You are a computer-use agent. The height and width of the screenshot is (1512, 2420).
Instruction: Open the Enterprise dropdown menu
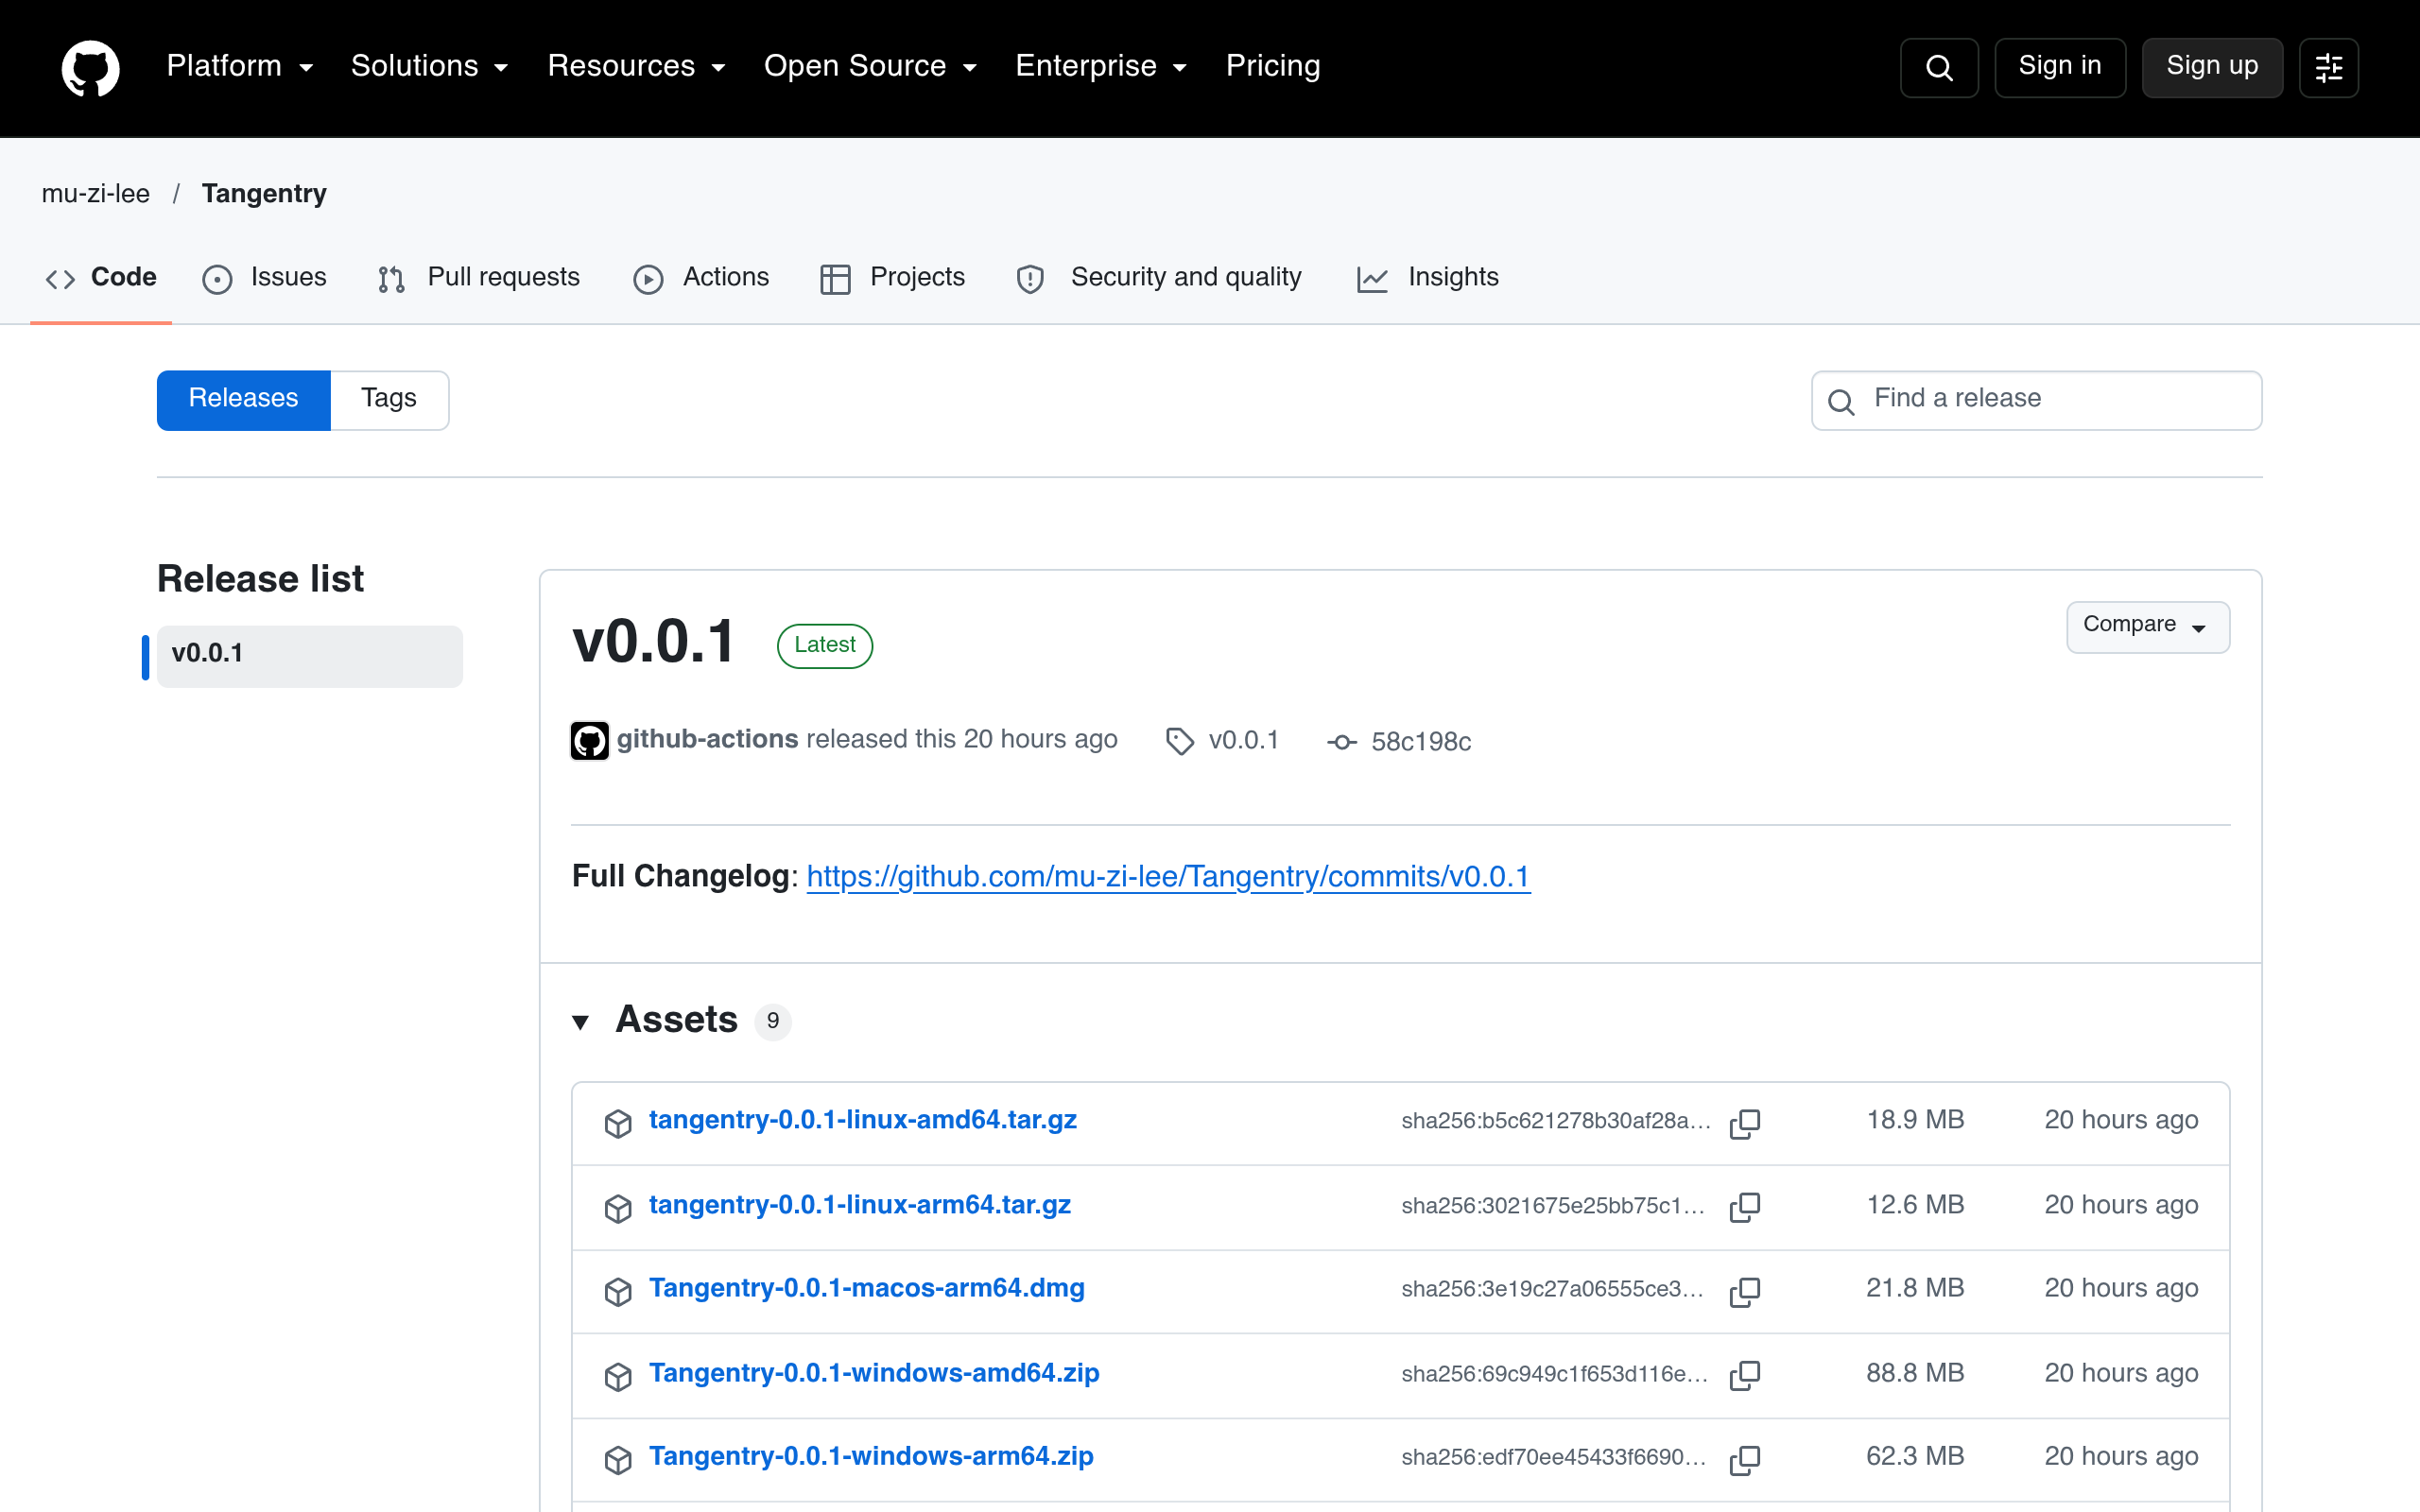pos(1101,66)
